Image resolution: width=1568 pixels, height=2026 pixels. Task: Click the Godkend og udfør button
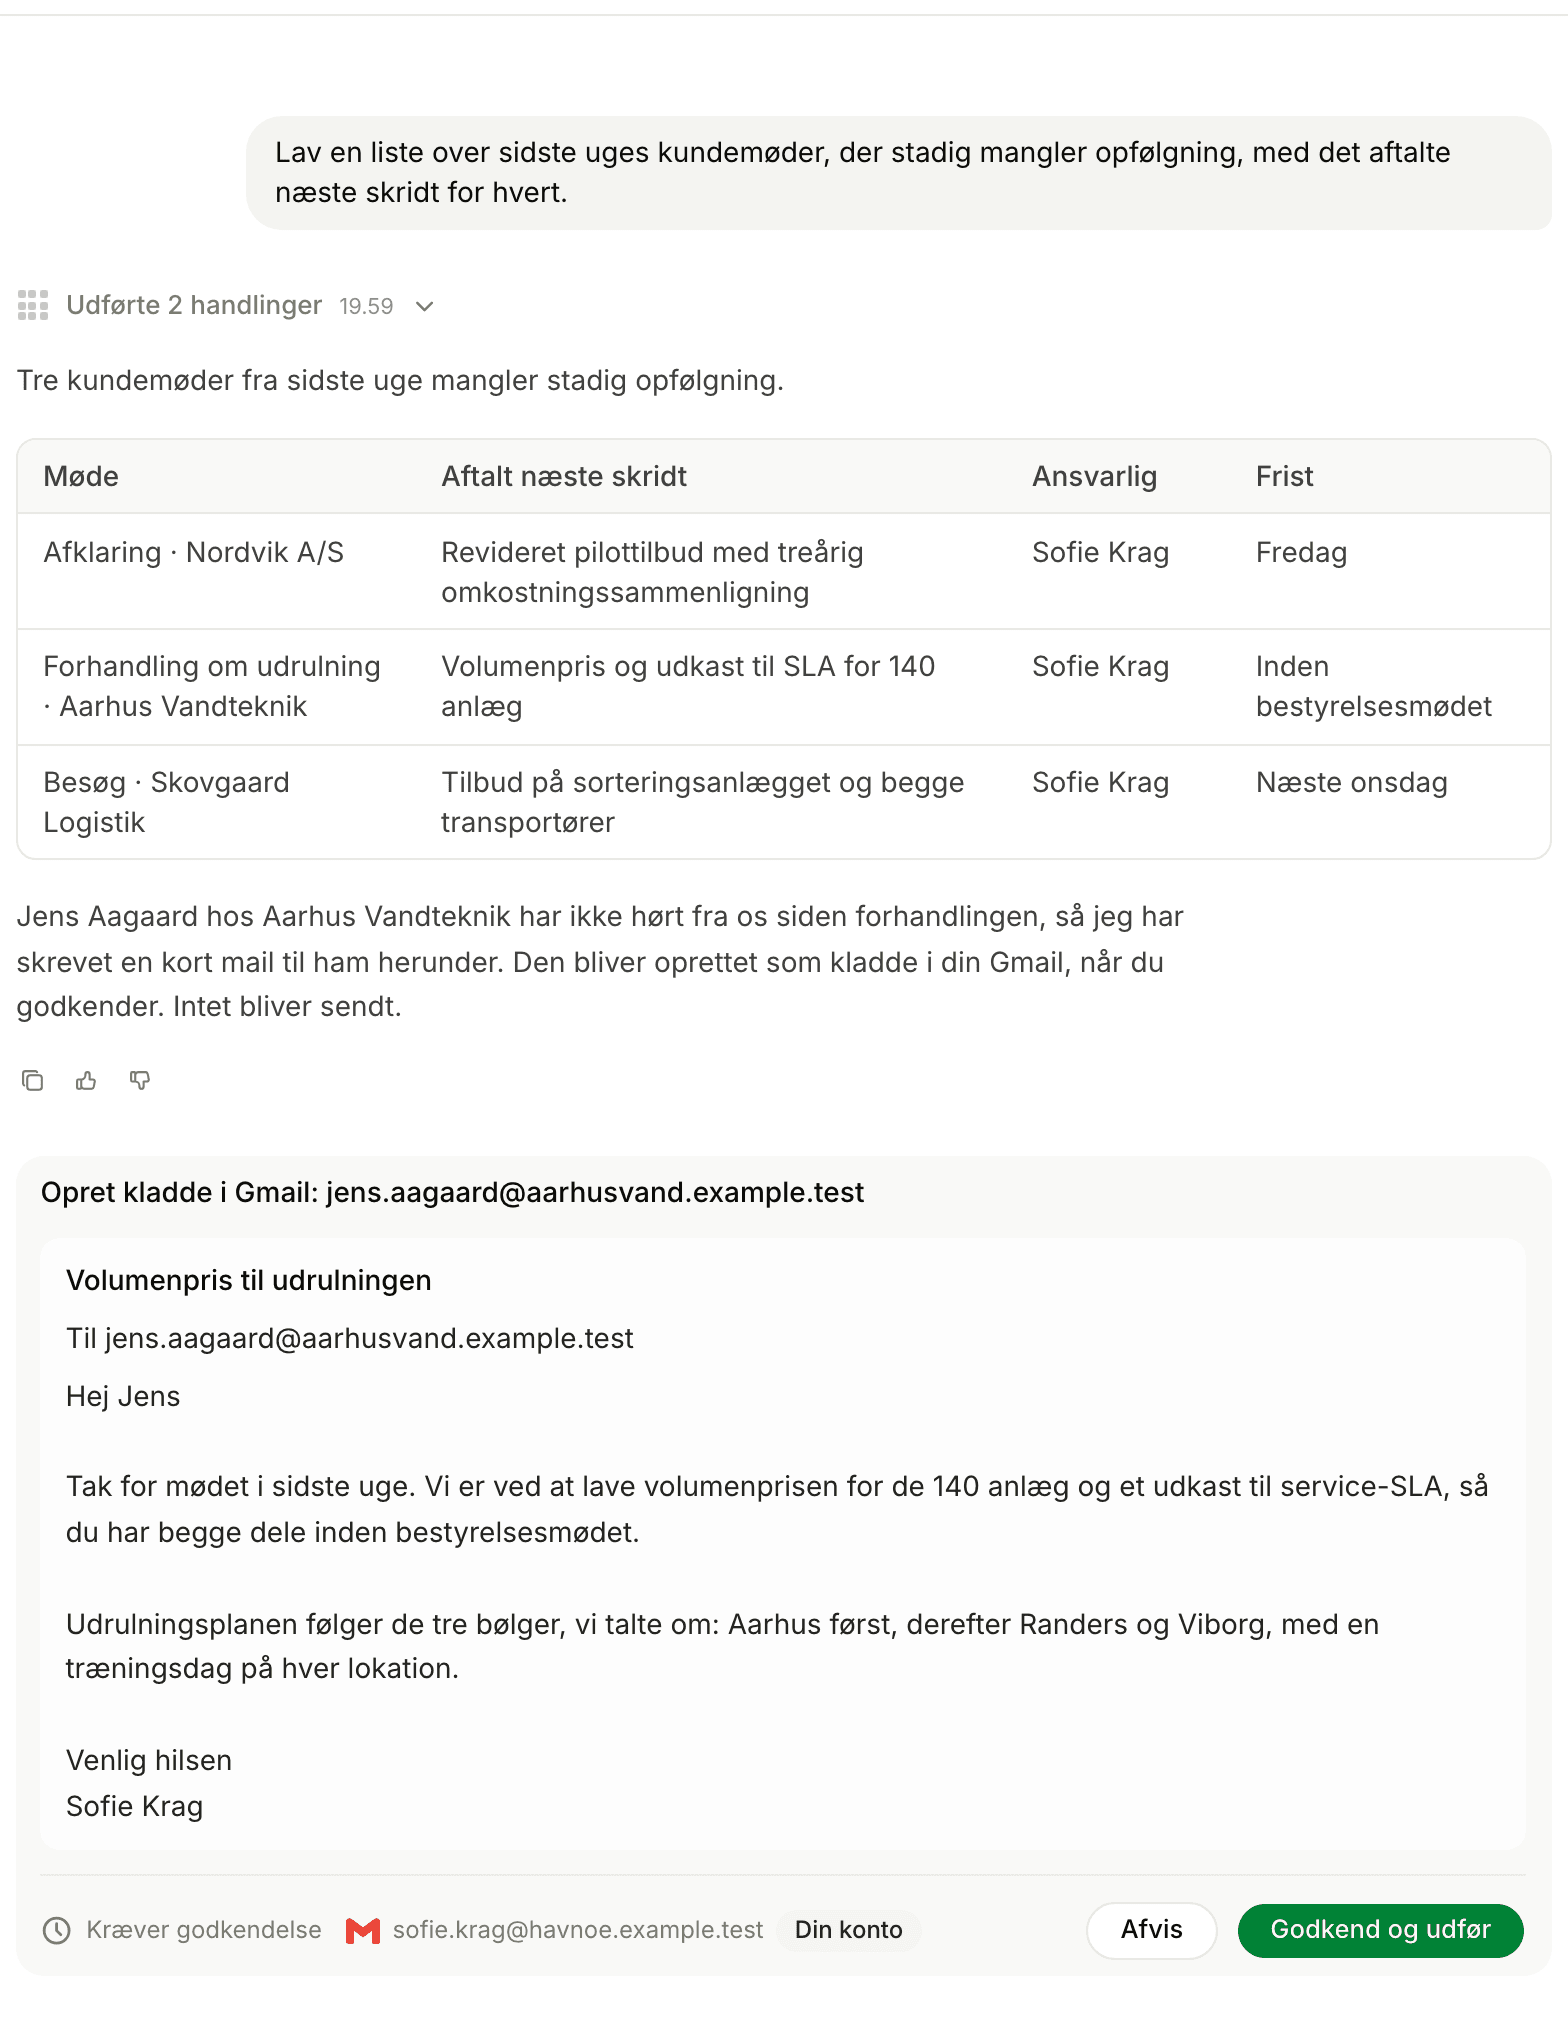(1380, 1930)
